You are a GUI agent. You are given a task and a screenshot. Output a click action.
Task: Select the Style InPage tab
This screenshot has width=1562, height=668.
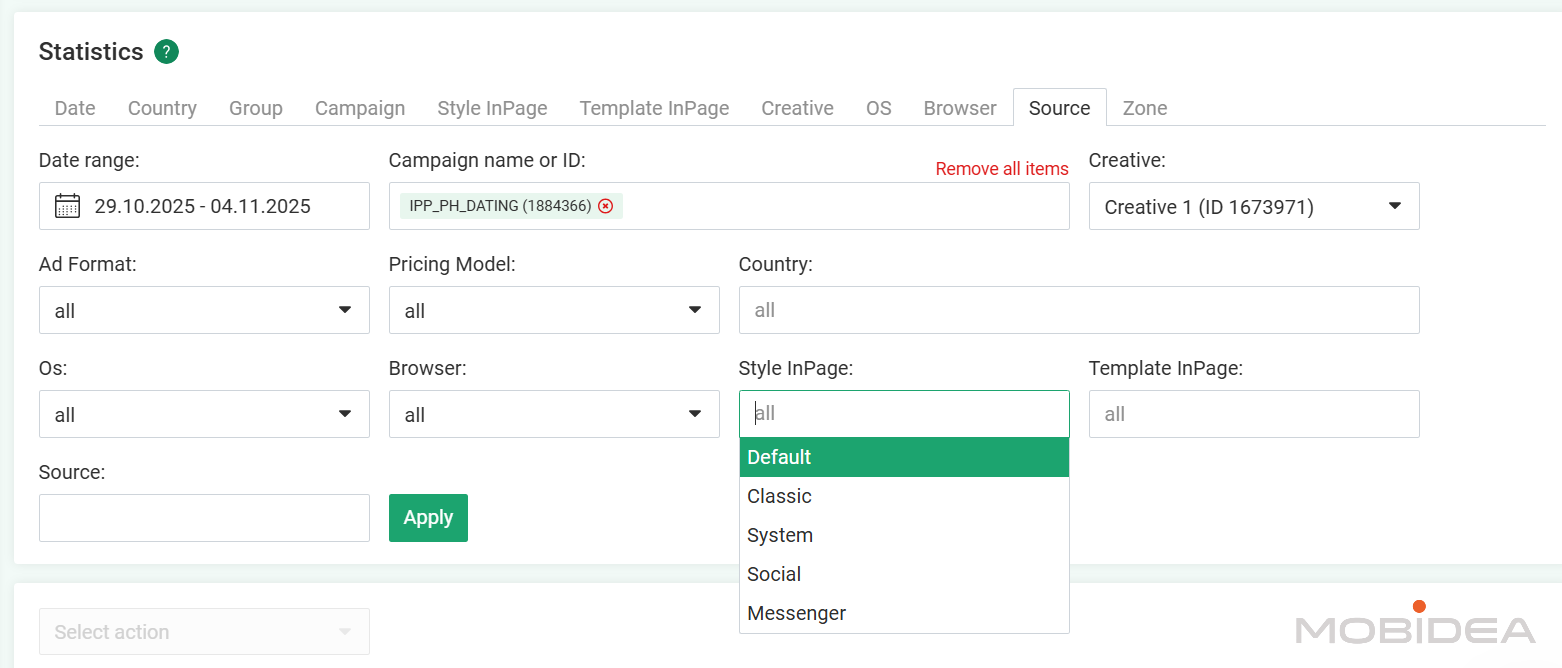point(492,108)
